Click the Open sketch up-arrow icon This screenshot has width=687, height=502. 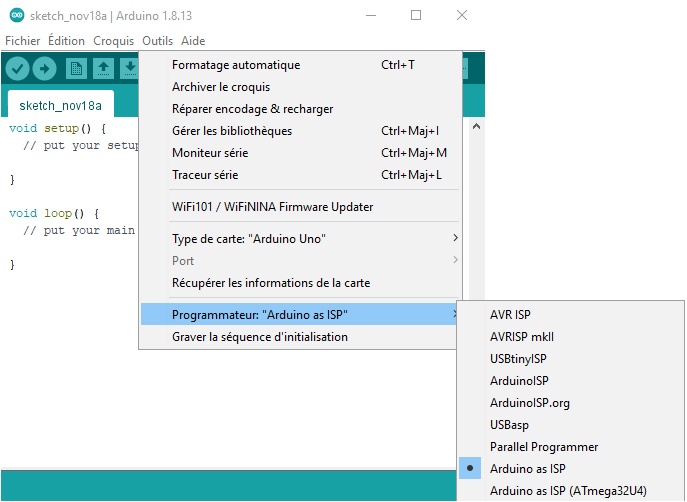point(103,68)
